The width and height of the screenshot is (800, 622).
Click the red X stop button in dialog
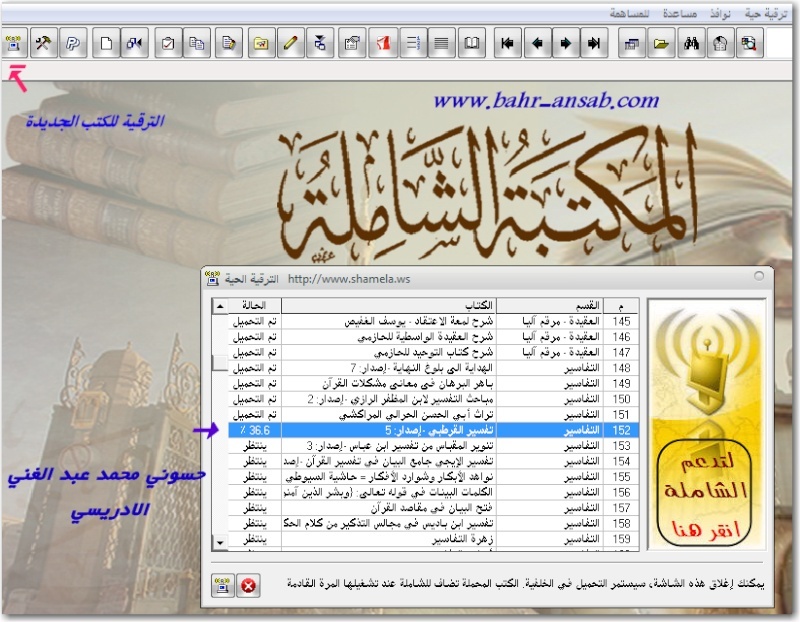[248, 585]
